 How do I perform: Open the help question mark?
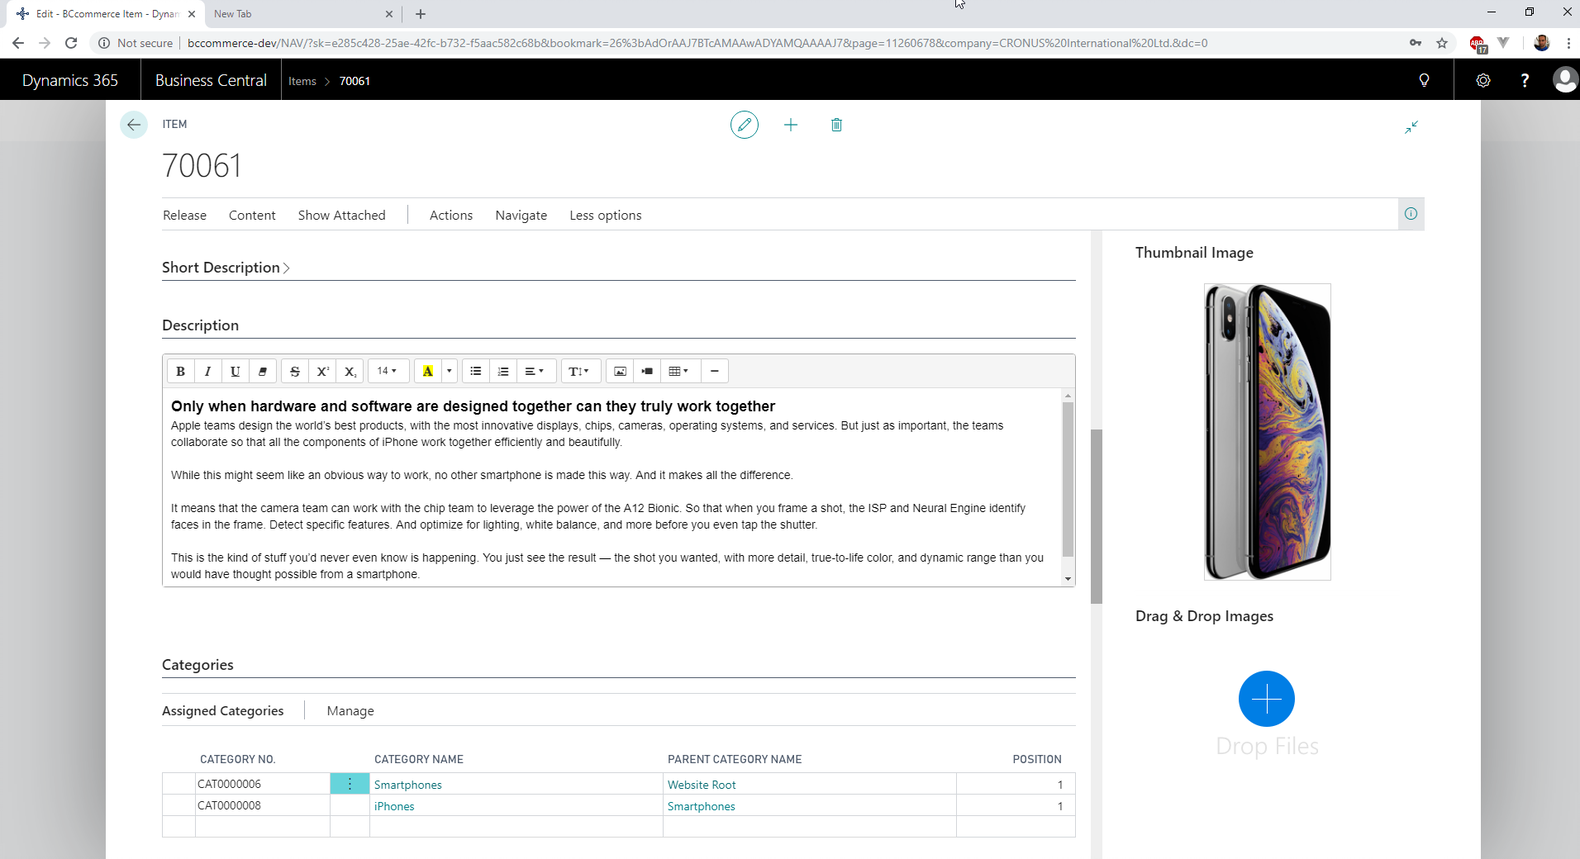coord(1525,80)
